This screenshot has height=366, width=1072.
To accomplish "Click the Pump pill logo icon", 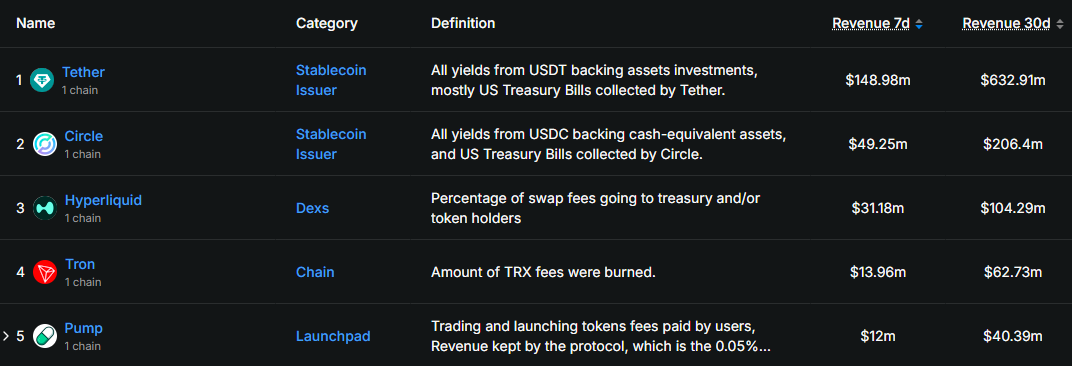I will 45,336.
